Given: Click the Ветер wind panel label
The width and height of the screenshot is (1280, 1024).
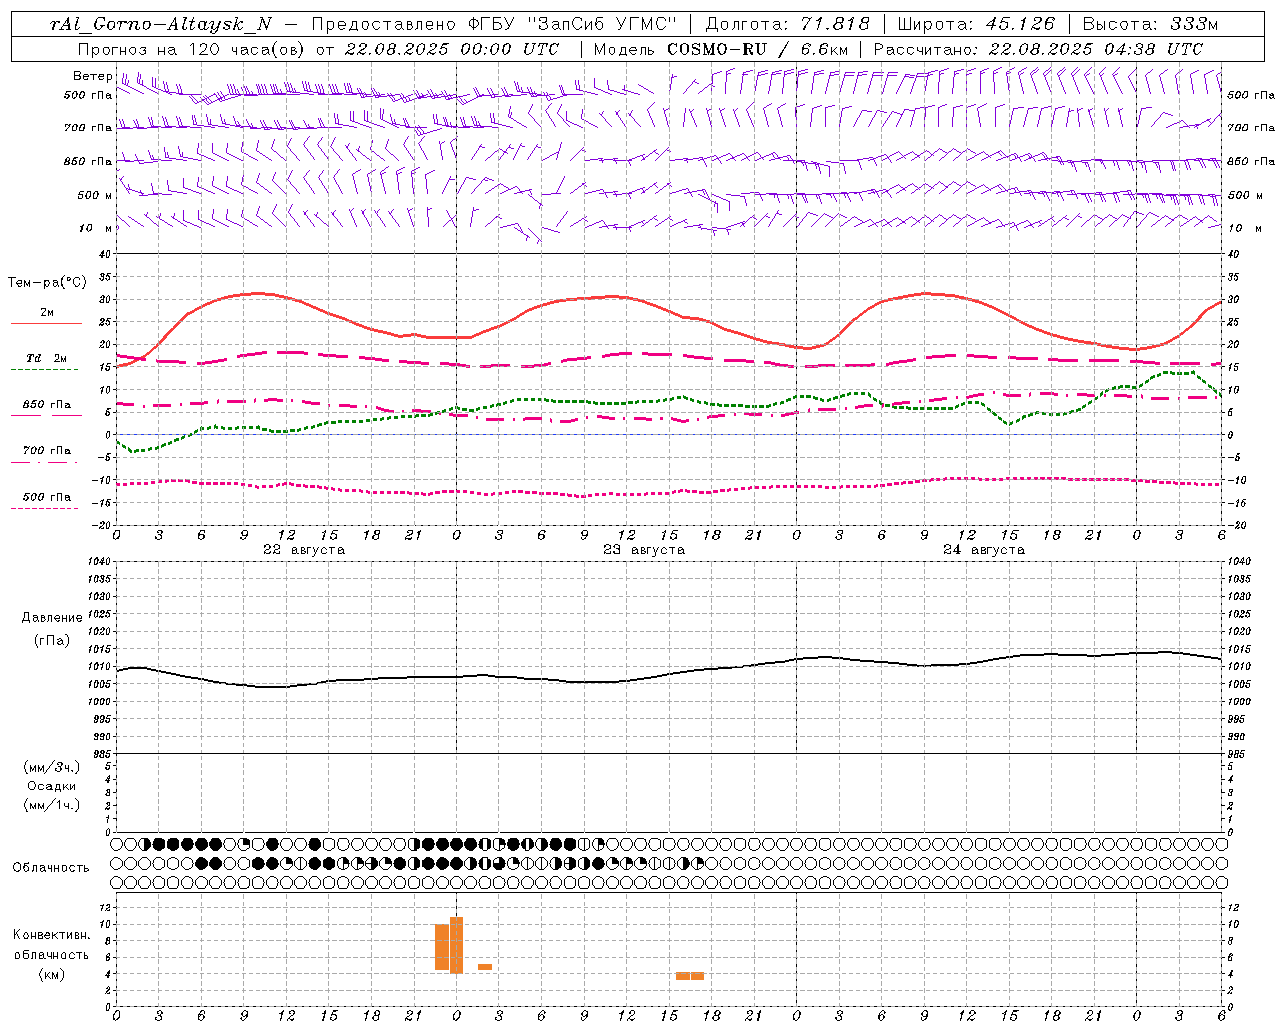Looking at the screenshot, I should pos(92,76).
